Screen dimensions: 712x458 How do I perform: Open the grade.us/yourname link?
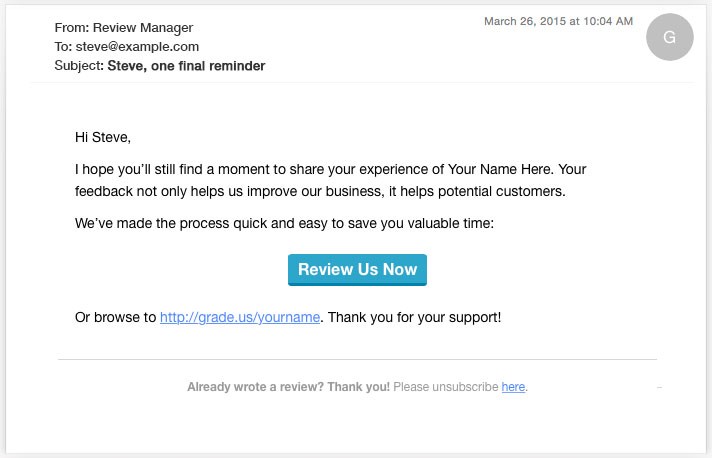tap(240, 317)
